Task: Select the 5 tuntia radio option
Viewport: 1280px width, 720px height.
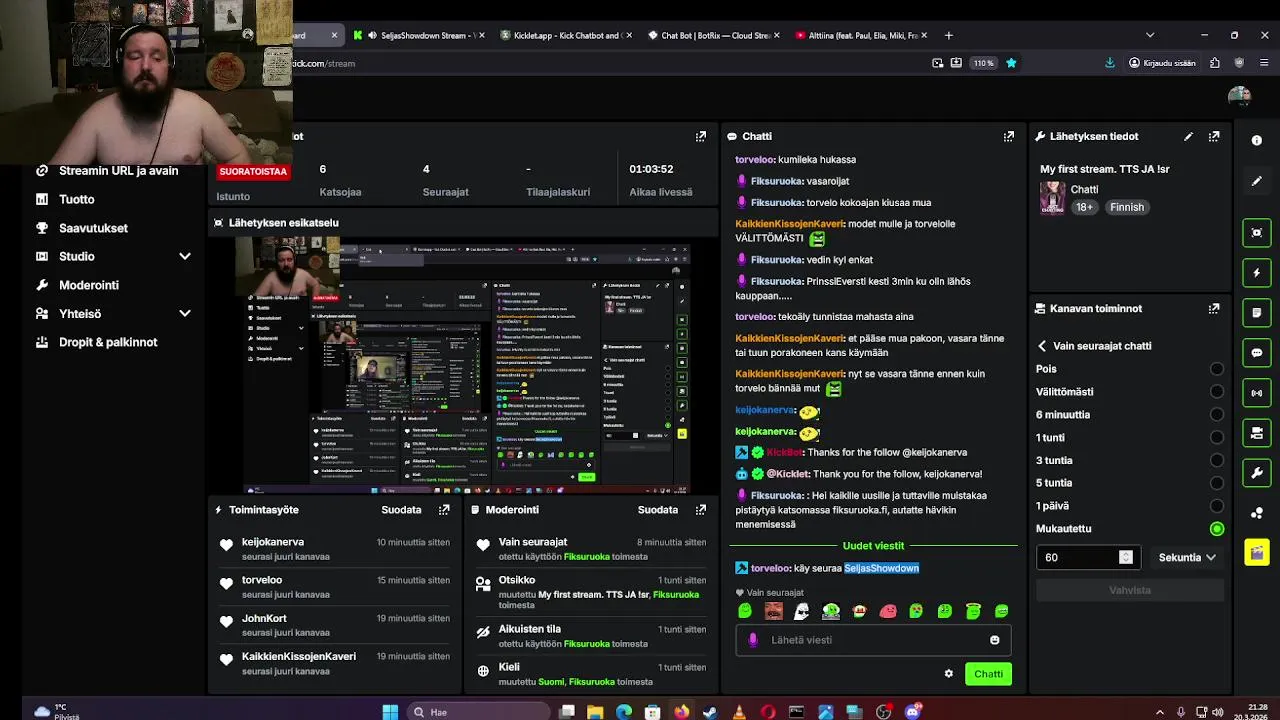Action: (x=1217, y=483)
